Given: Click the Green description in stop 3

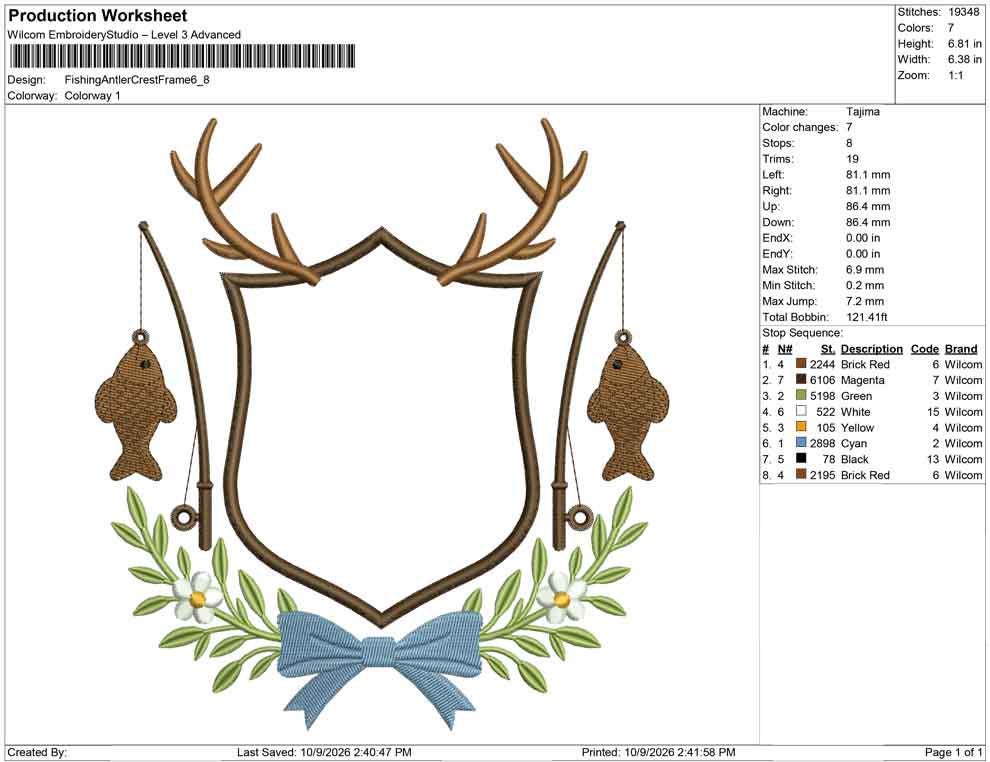Looking at the screenshot, I should tap(856, 396).
